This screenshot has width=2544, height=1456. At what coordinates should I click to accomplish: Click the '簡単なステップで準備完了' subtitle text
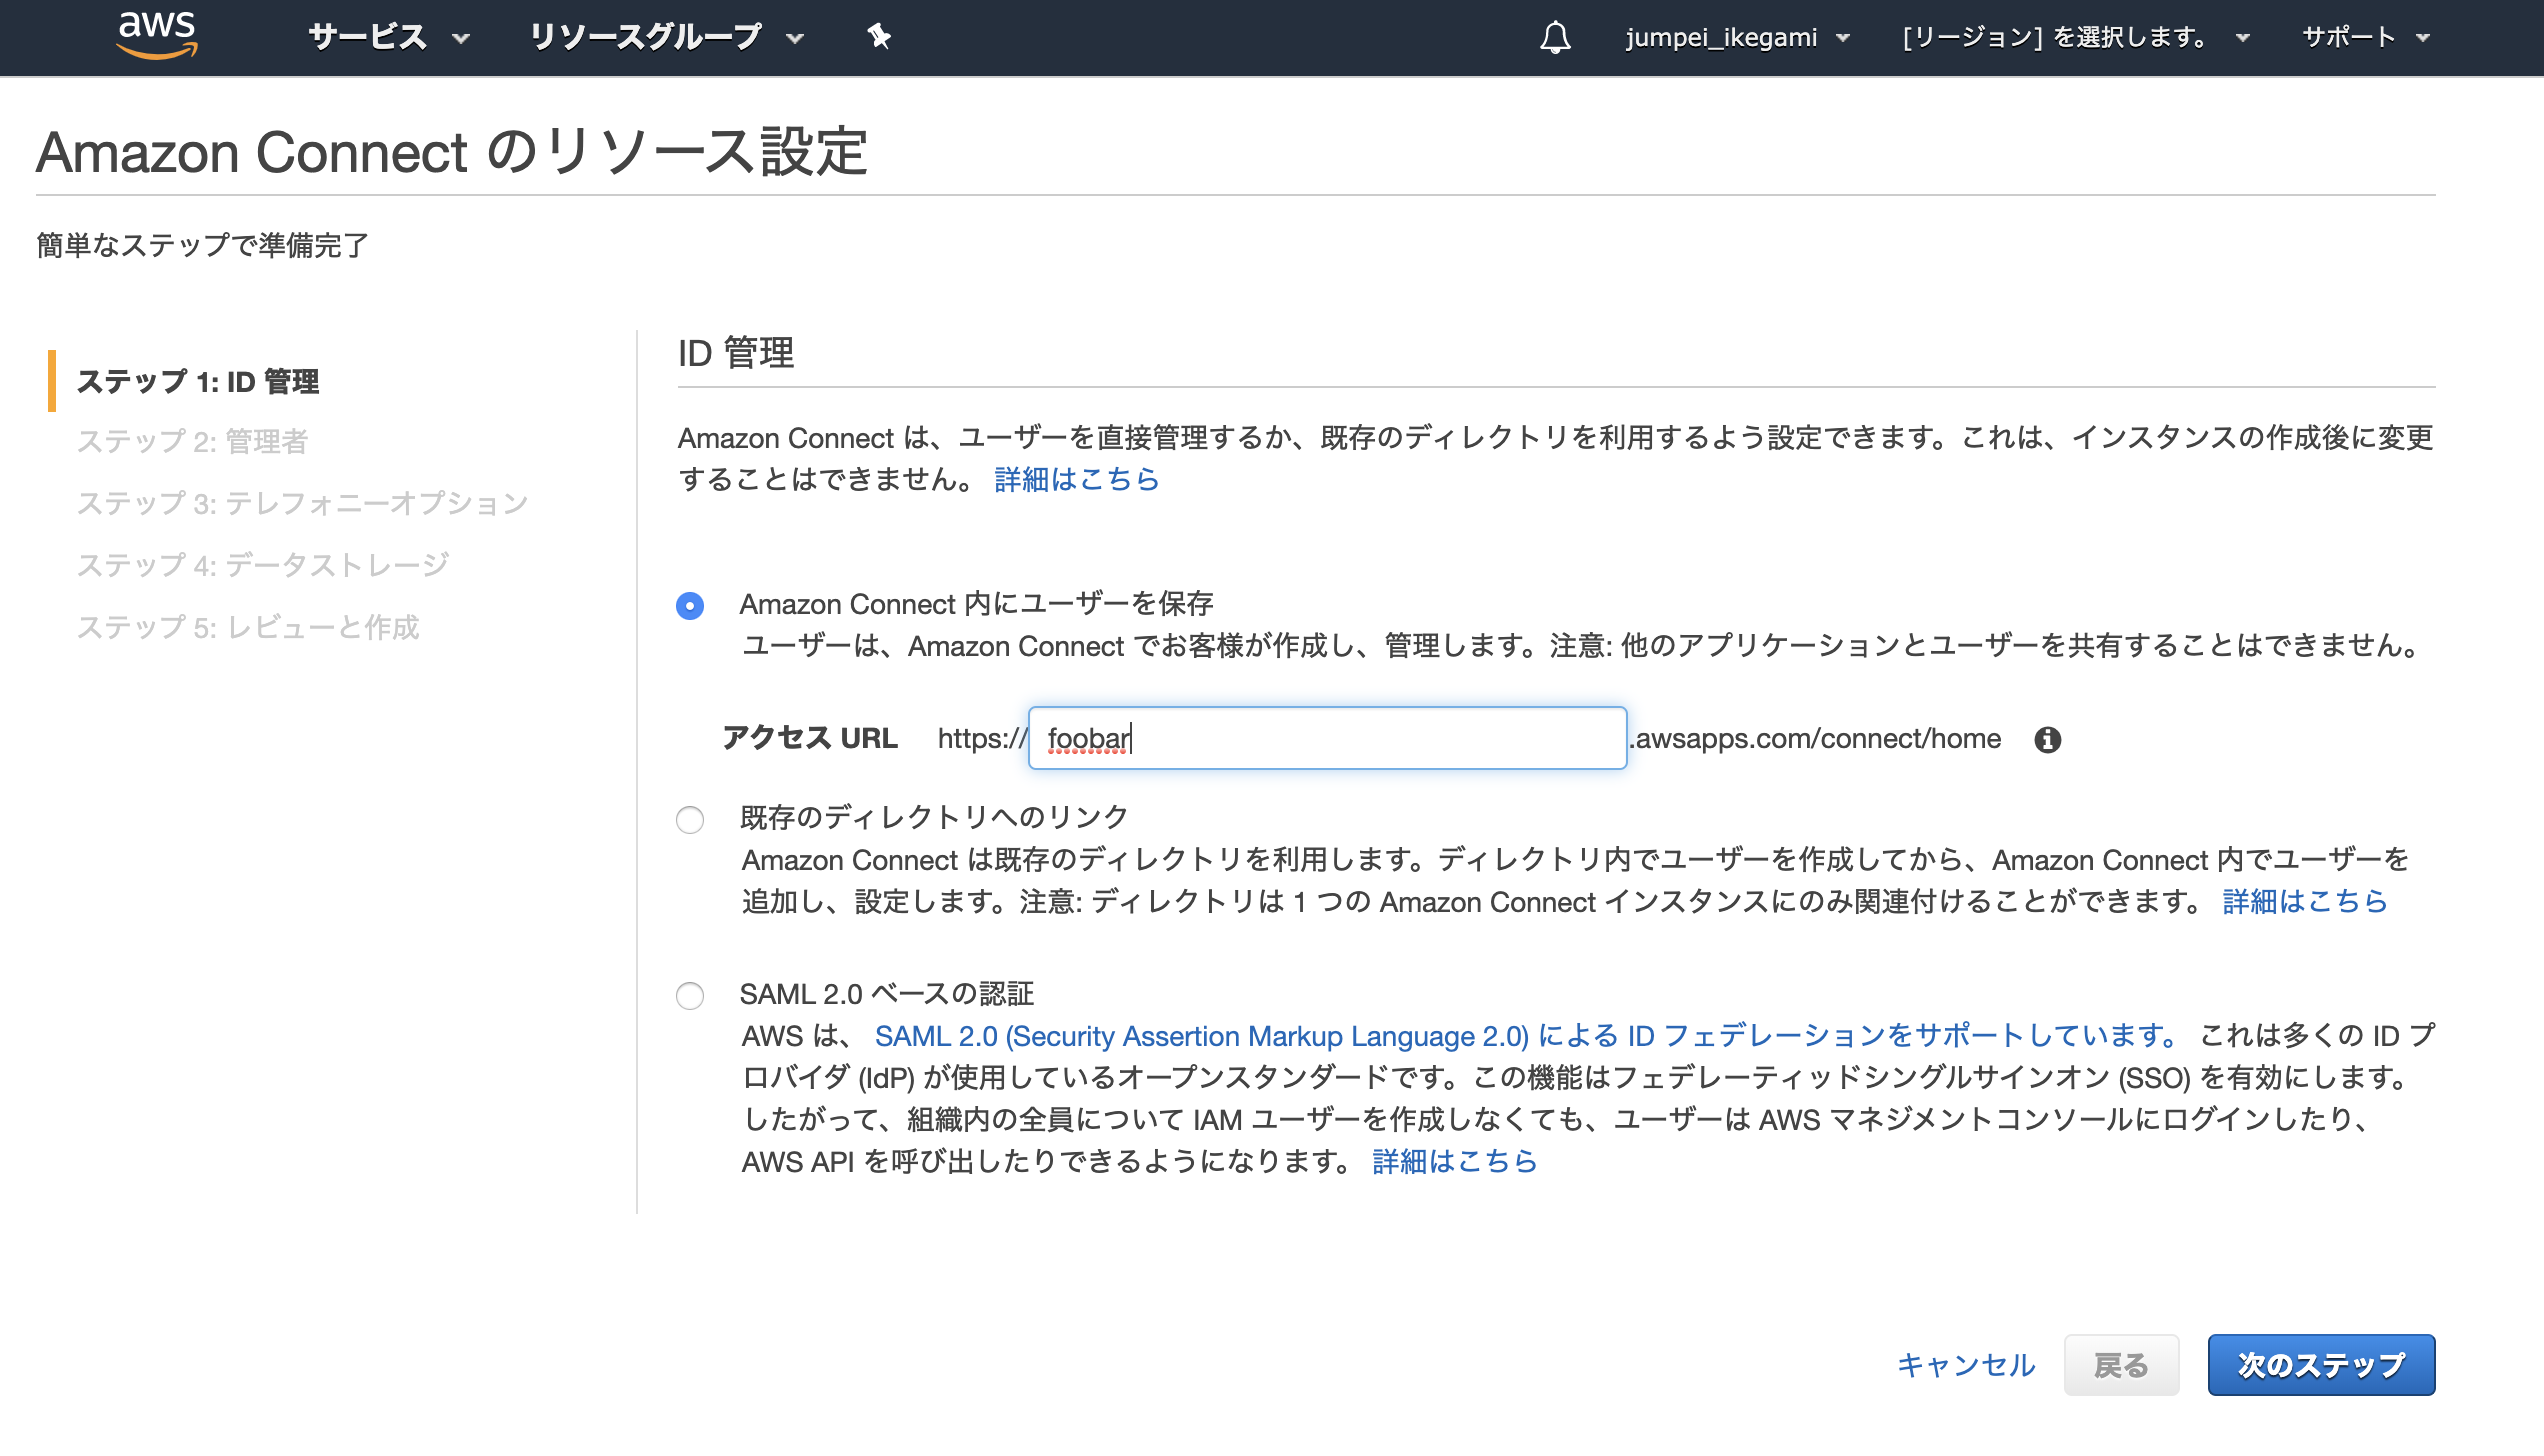203,245
